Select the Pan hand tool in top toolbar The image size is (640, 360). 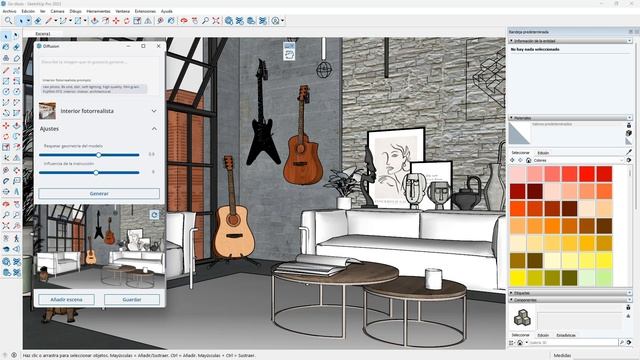click(195, 20)
